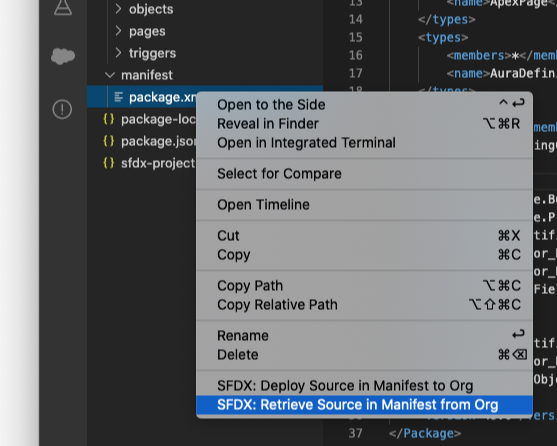Screen dimensions: 557x446
Task: Click line number 15 in editor gutter
Action: coord(356,37)
